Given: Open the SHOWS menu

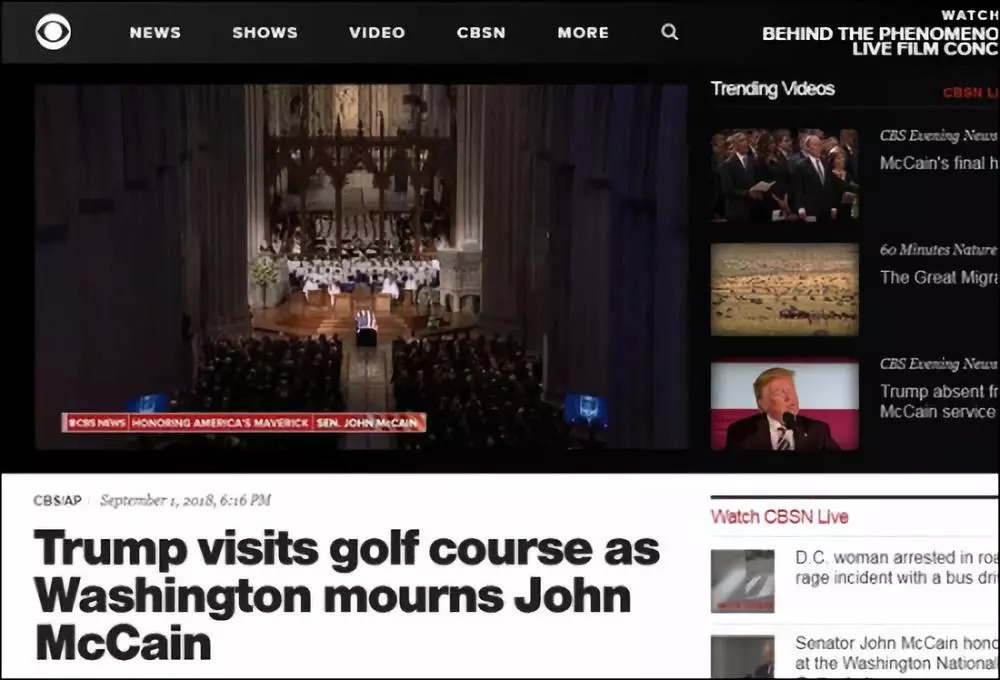Looking at the screenshot, I should point(265,33).
